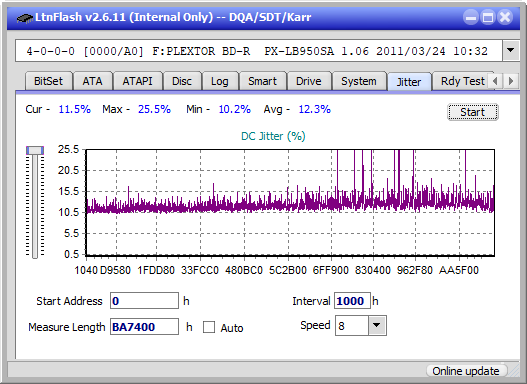The width and height of the screenshot is (527, 384).
Task: Click the LtnFlash chip icon in title bar
Action: (24, 17)
